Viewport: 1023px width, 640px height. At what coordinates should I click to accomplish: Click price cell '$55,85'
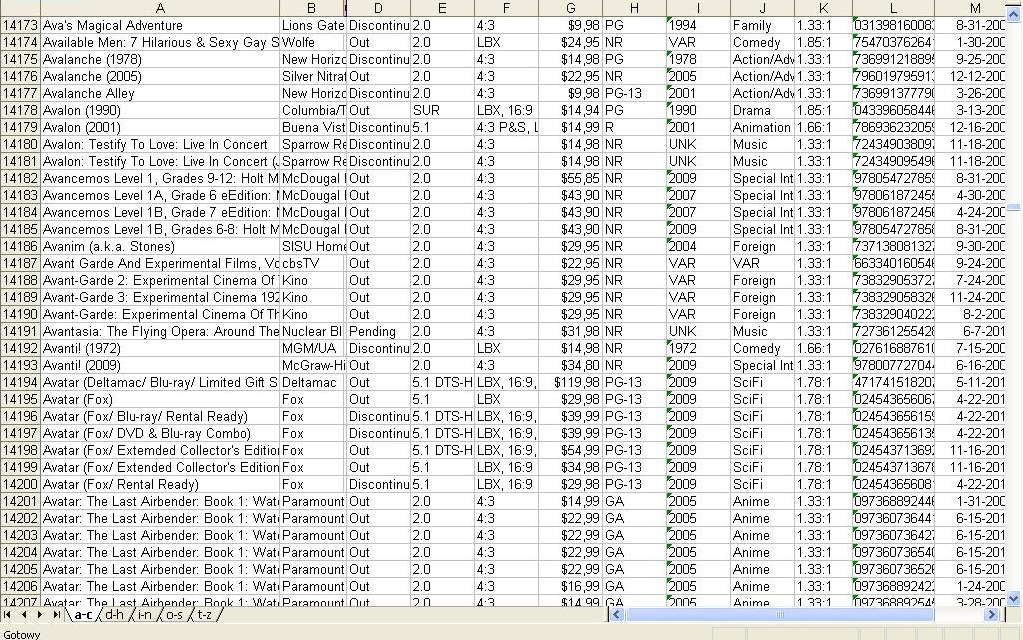tap(570, 178)
